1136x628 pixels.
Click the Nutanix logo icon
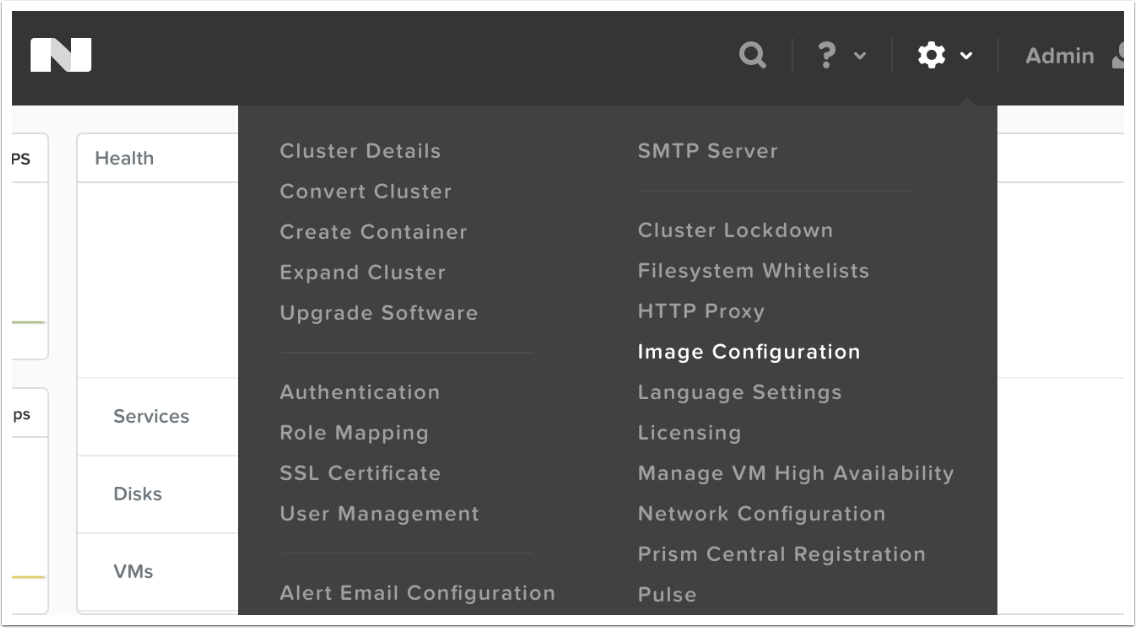click(x=61, y=56)
